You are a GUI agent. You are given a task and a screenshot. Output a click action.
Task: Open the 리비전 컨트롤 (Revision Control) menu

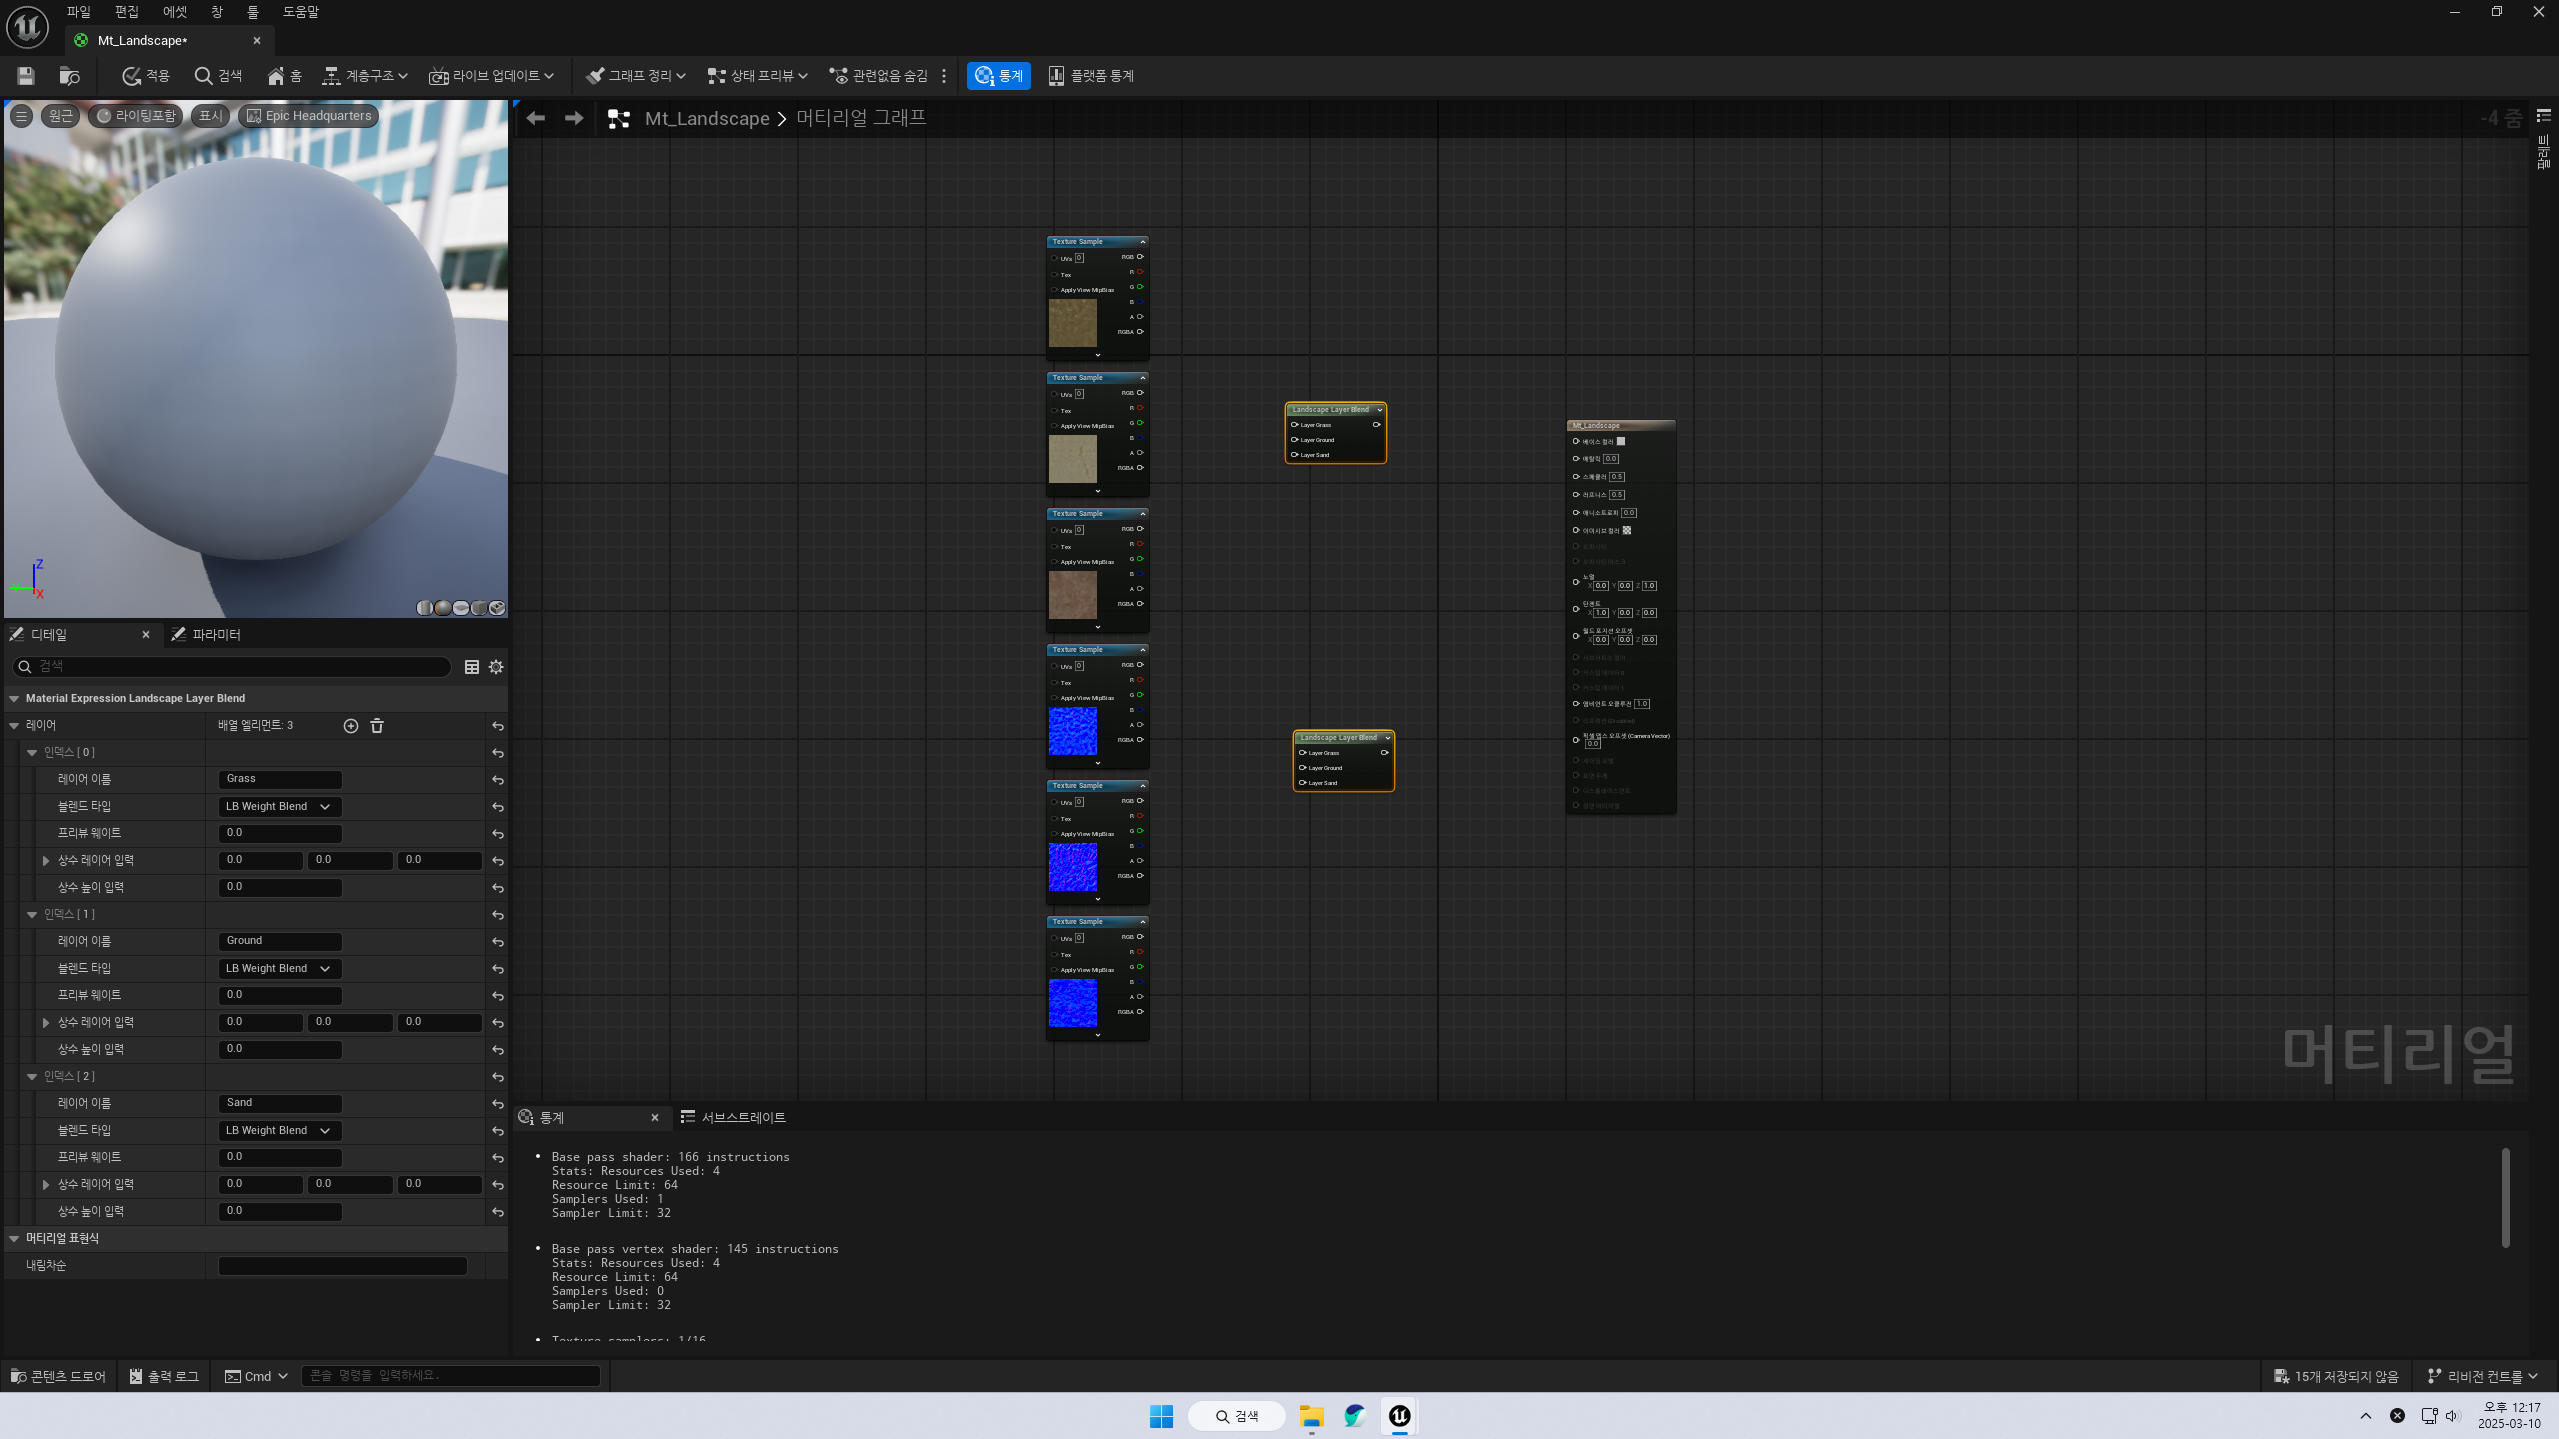pyautogui.click(x=2484, y=1377)
